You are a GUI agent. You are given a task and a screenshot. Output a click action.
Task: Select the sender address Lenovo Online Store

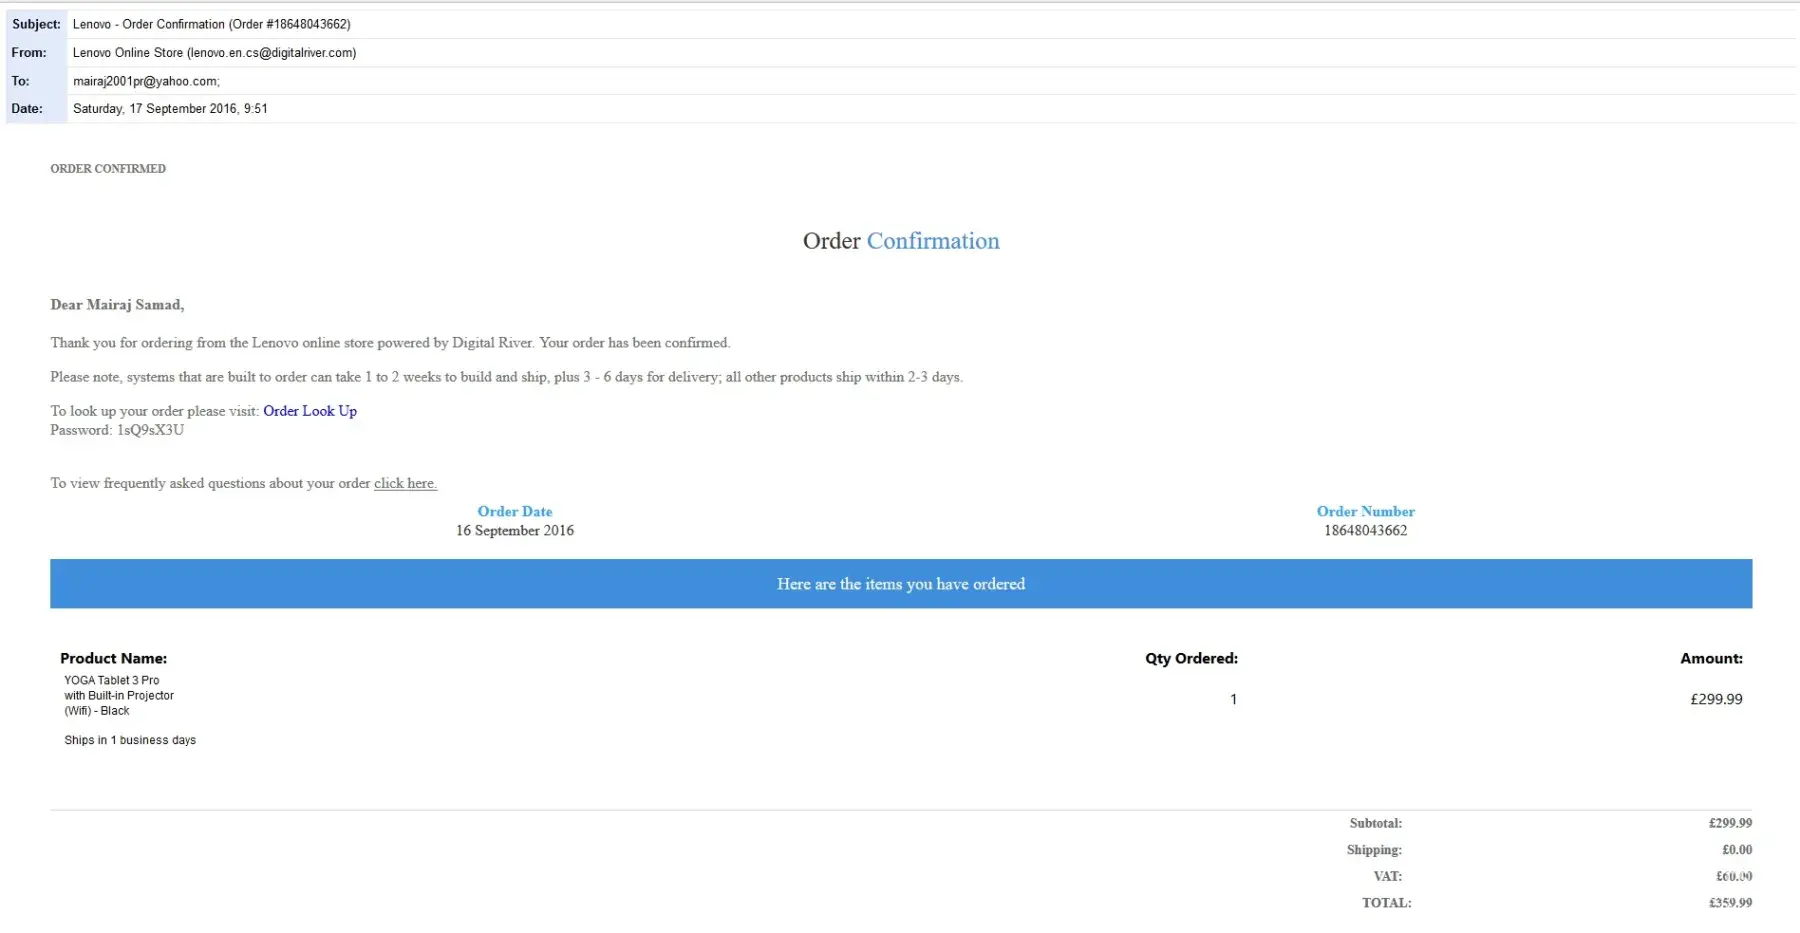[214, 53]
